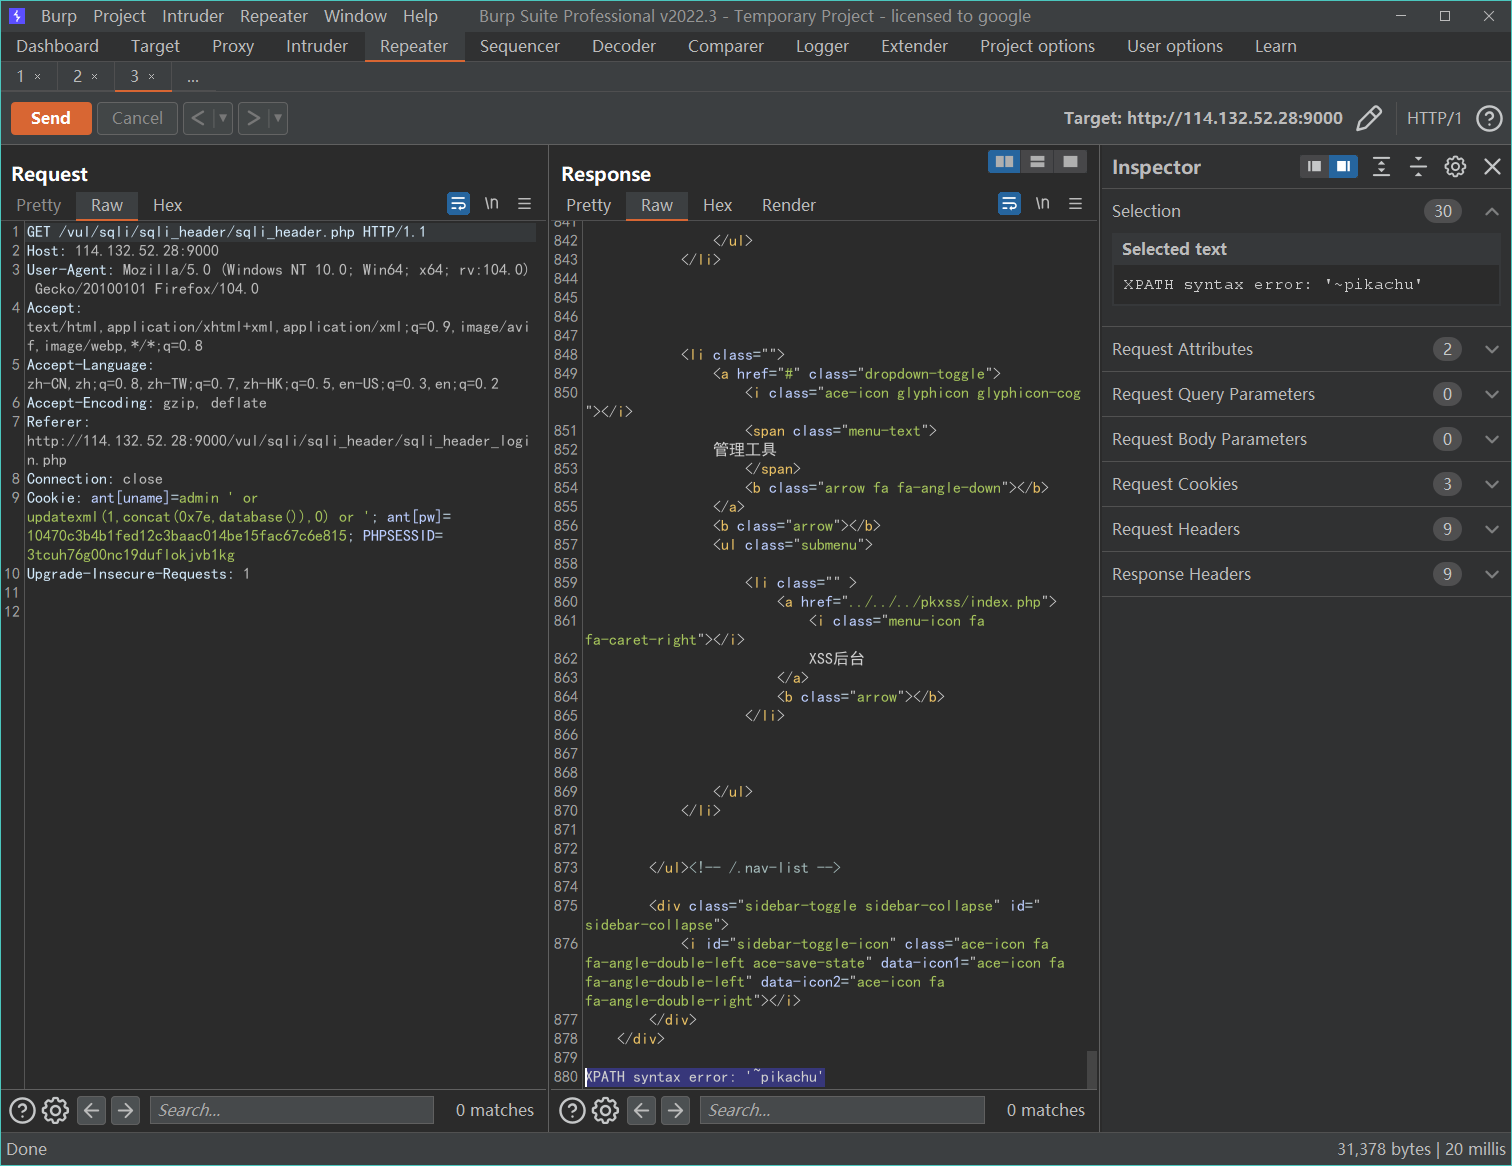Open back history dropdown arrow
1512x1166 pixels.
223,118
